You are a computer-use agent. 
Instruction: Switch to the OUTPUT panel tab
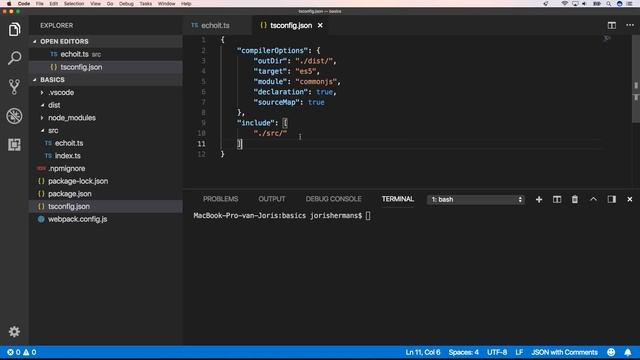tap(271, 199)
